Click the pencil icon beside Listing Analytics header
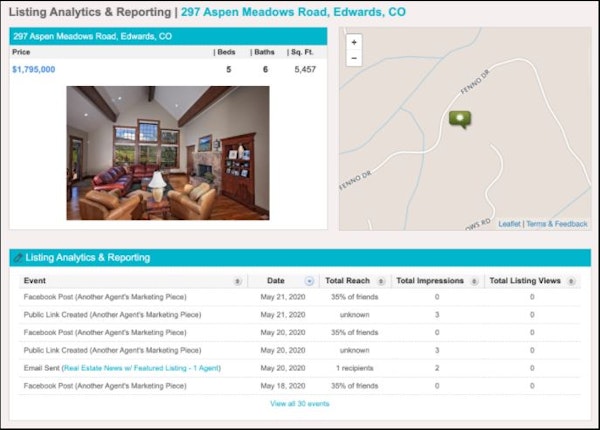 18,258
